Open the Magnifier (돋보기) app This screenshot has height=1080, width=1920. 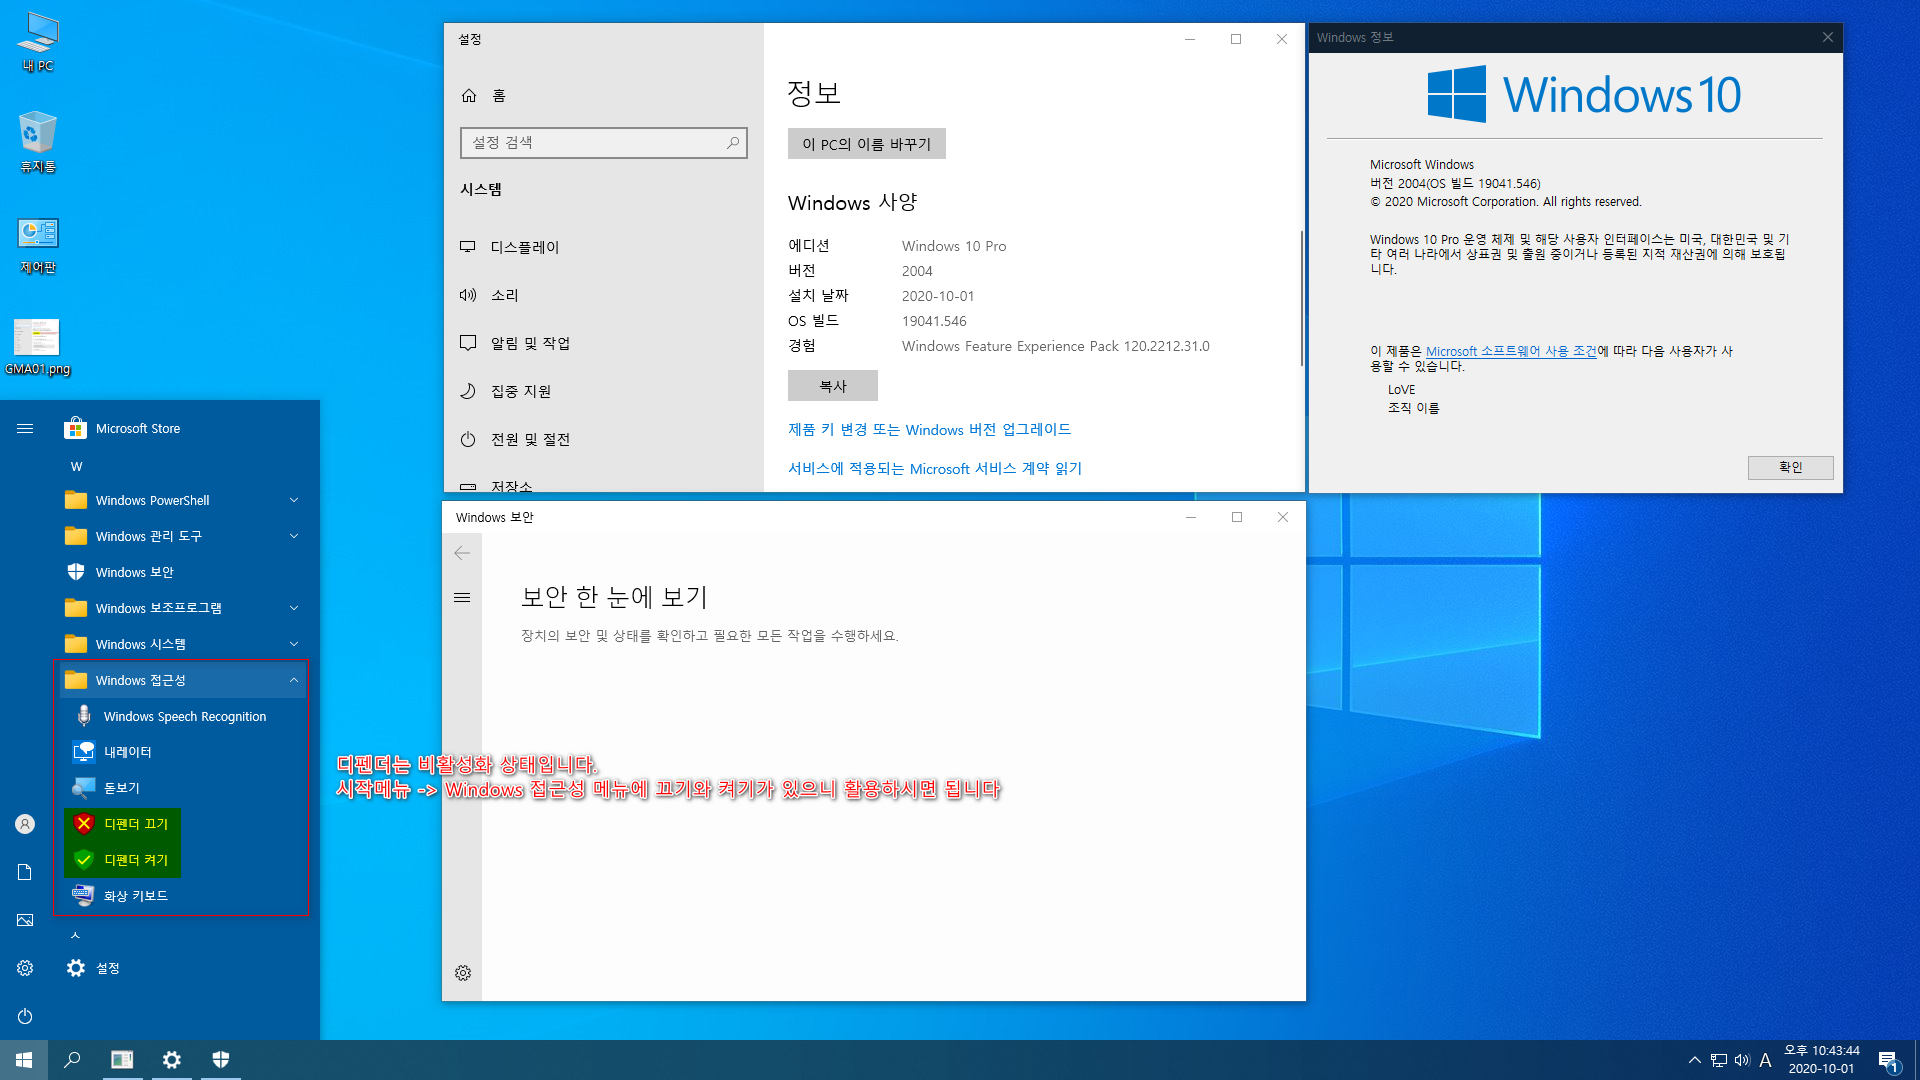click(121, 788)
